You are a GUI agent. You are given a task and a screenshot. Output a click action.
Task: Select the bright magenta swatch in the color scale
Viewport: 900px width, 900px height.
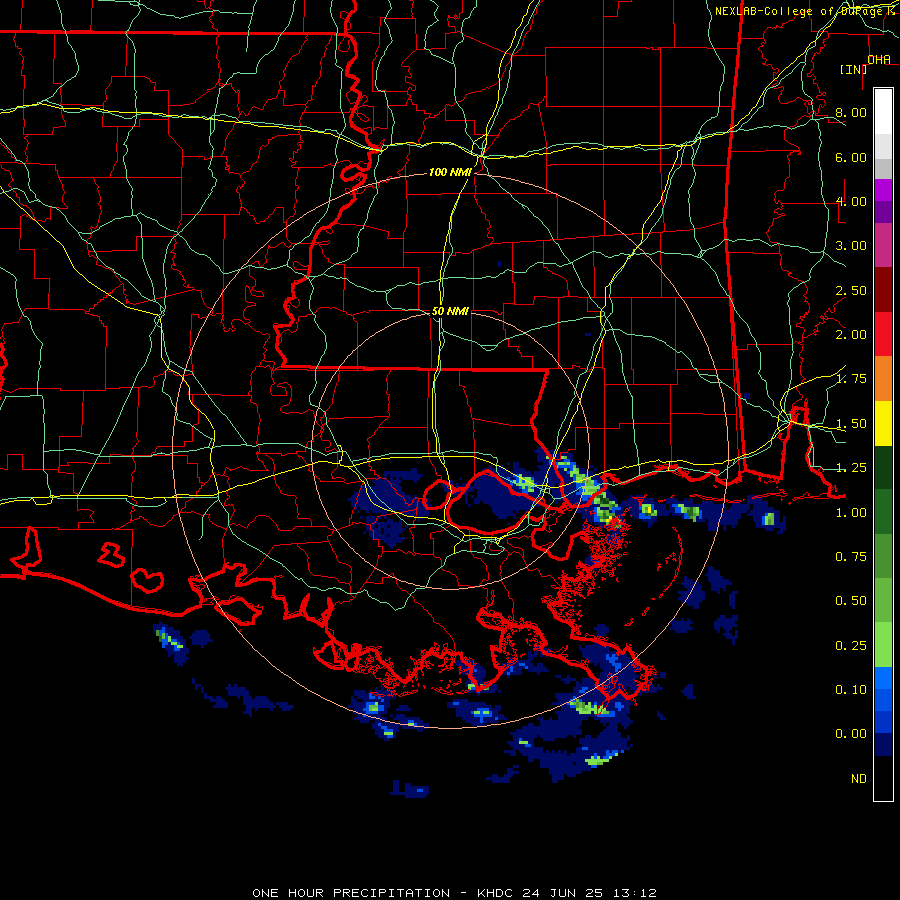[883, 190]
